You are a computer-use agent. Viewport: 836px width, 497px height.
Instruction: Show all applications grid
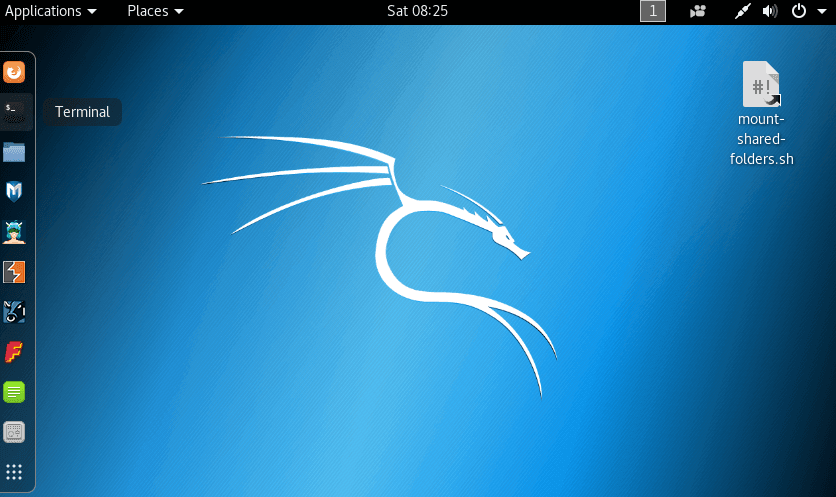[14, 472]
